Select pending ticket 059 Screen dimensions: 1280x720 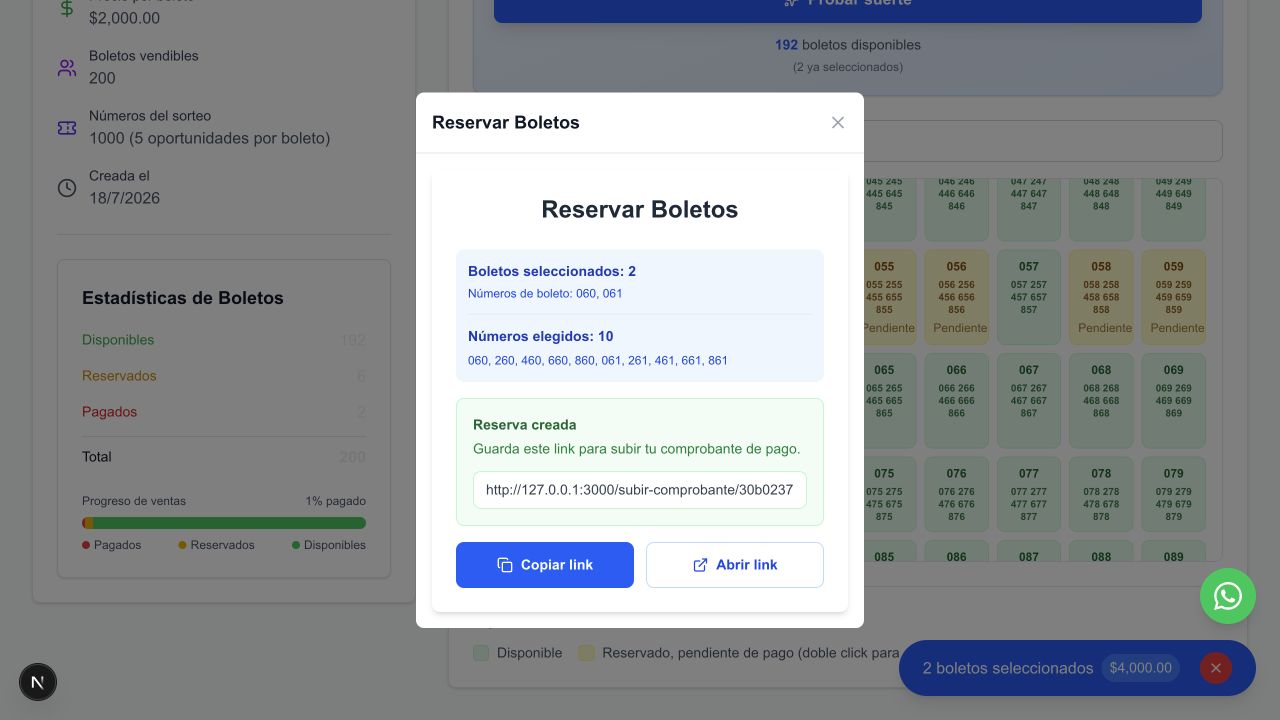click(1174, 296)
